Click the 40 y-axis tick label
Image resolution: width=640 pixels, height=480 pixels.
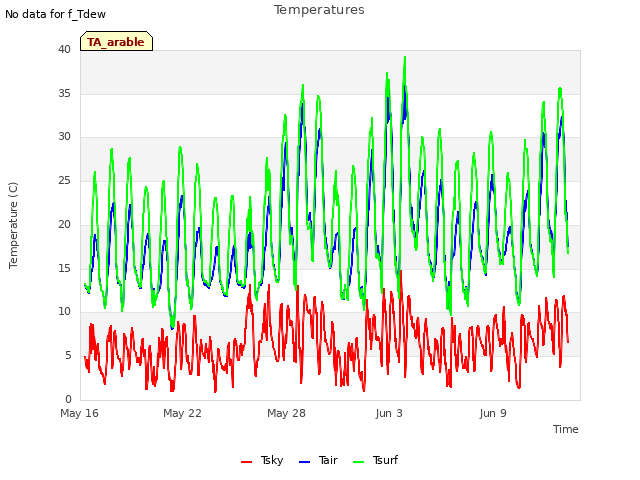[64, 49]
